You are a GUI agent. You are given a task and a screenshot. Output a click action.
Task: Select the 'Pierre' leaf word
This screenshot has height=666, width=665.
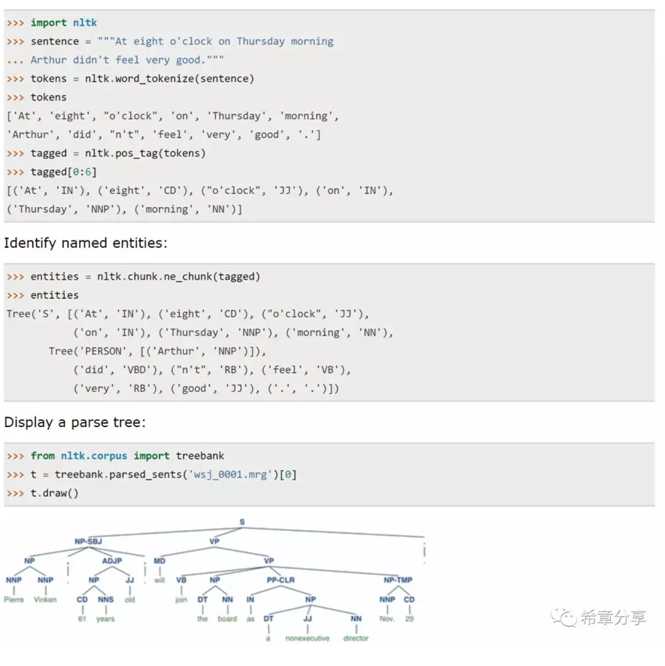coord(14,599)
